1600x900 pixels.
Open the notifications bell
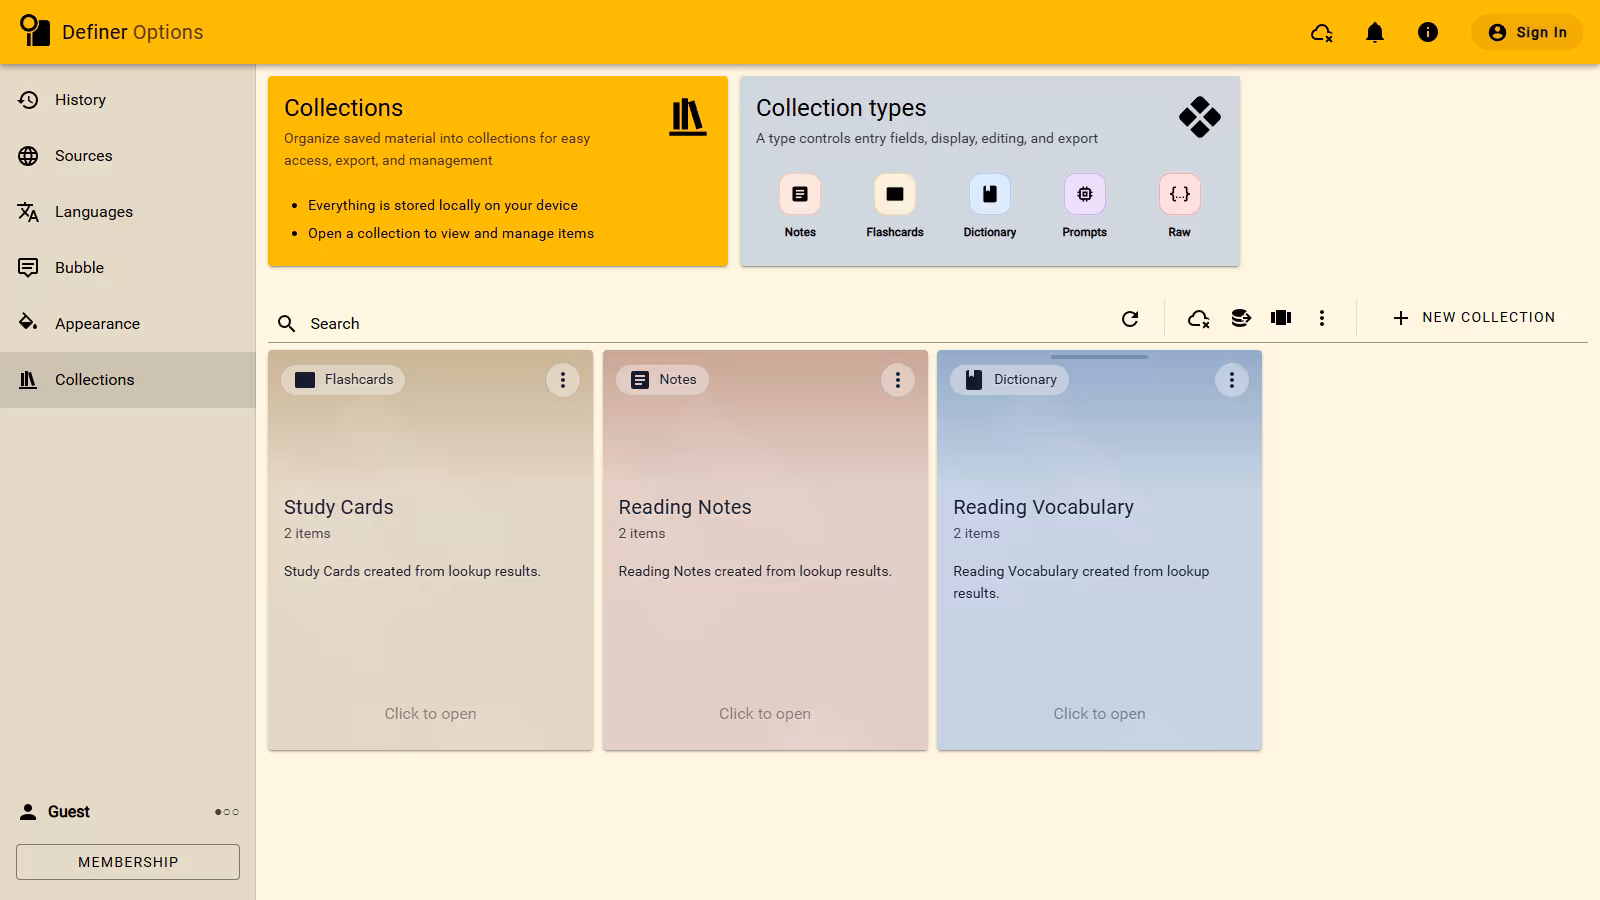pos(1375,32)
